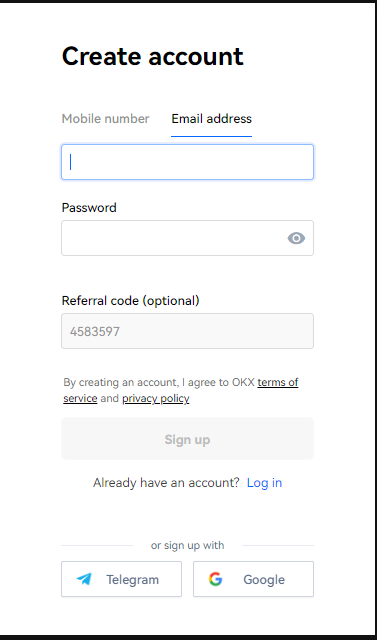The image size is (377, 640).
Task: Click the colorful Google G logo
Action: [215, 579]
